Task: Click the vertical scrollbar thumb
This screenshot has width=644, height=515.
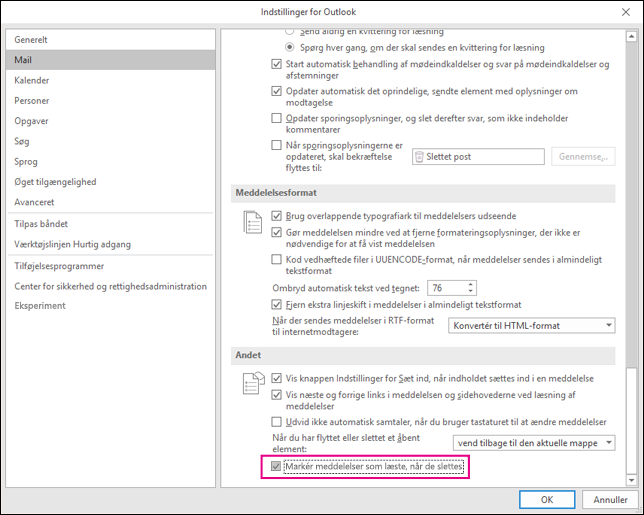Action: pyautogui.click(x=631, y=421)
